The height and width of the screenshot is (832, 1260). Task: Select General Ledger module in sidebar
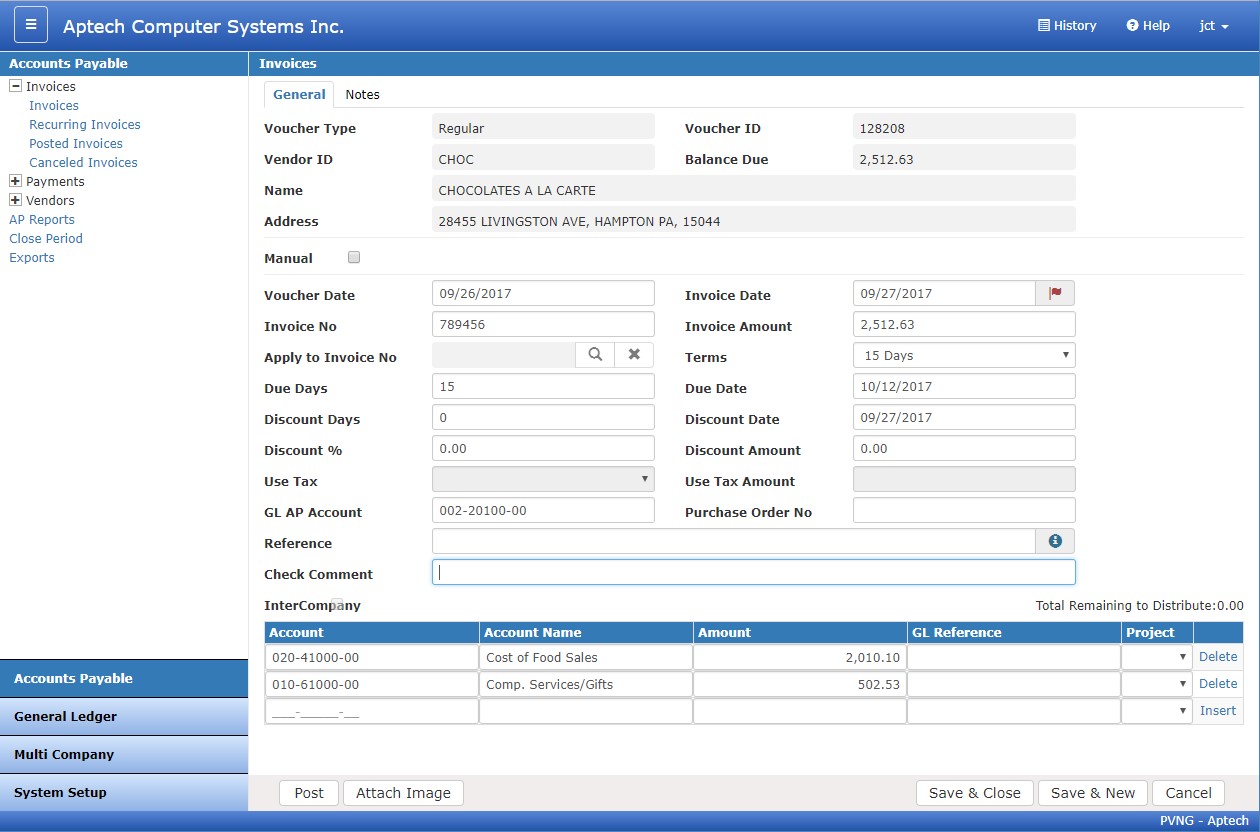point(124,717)
